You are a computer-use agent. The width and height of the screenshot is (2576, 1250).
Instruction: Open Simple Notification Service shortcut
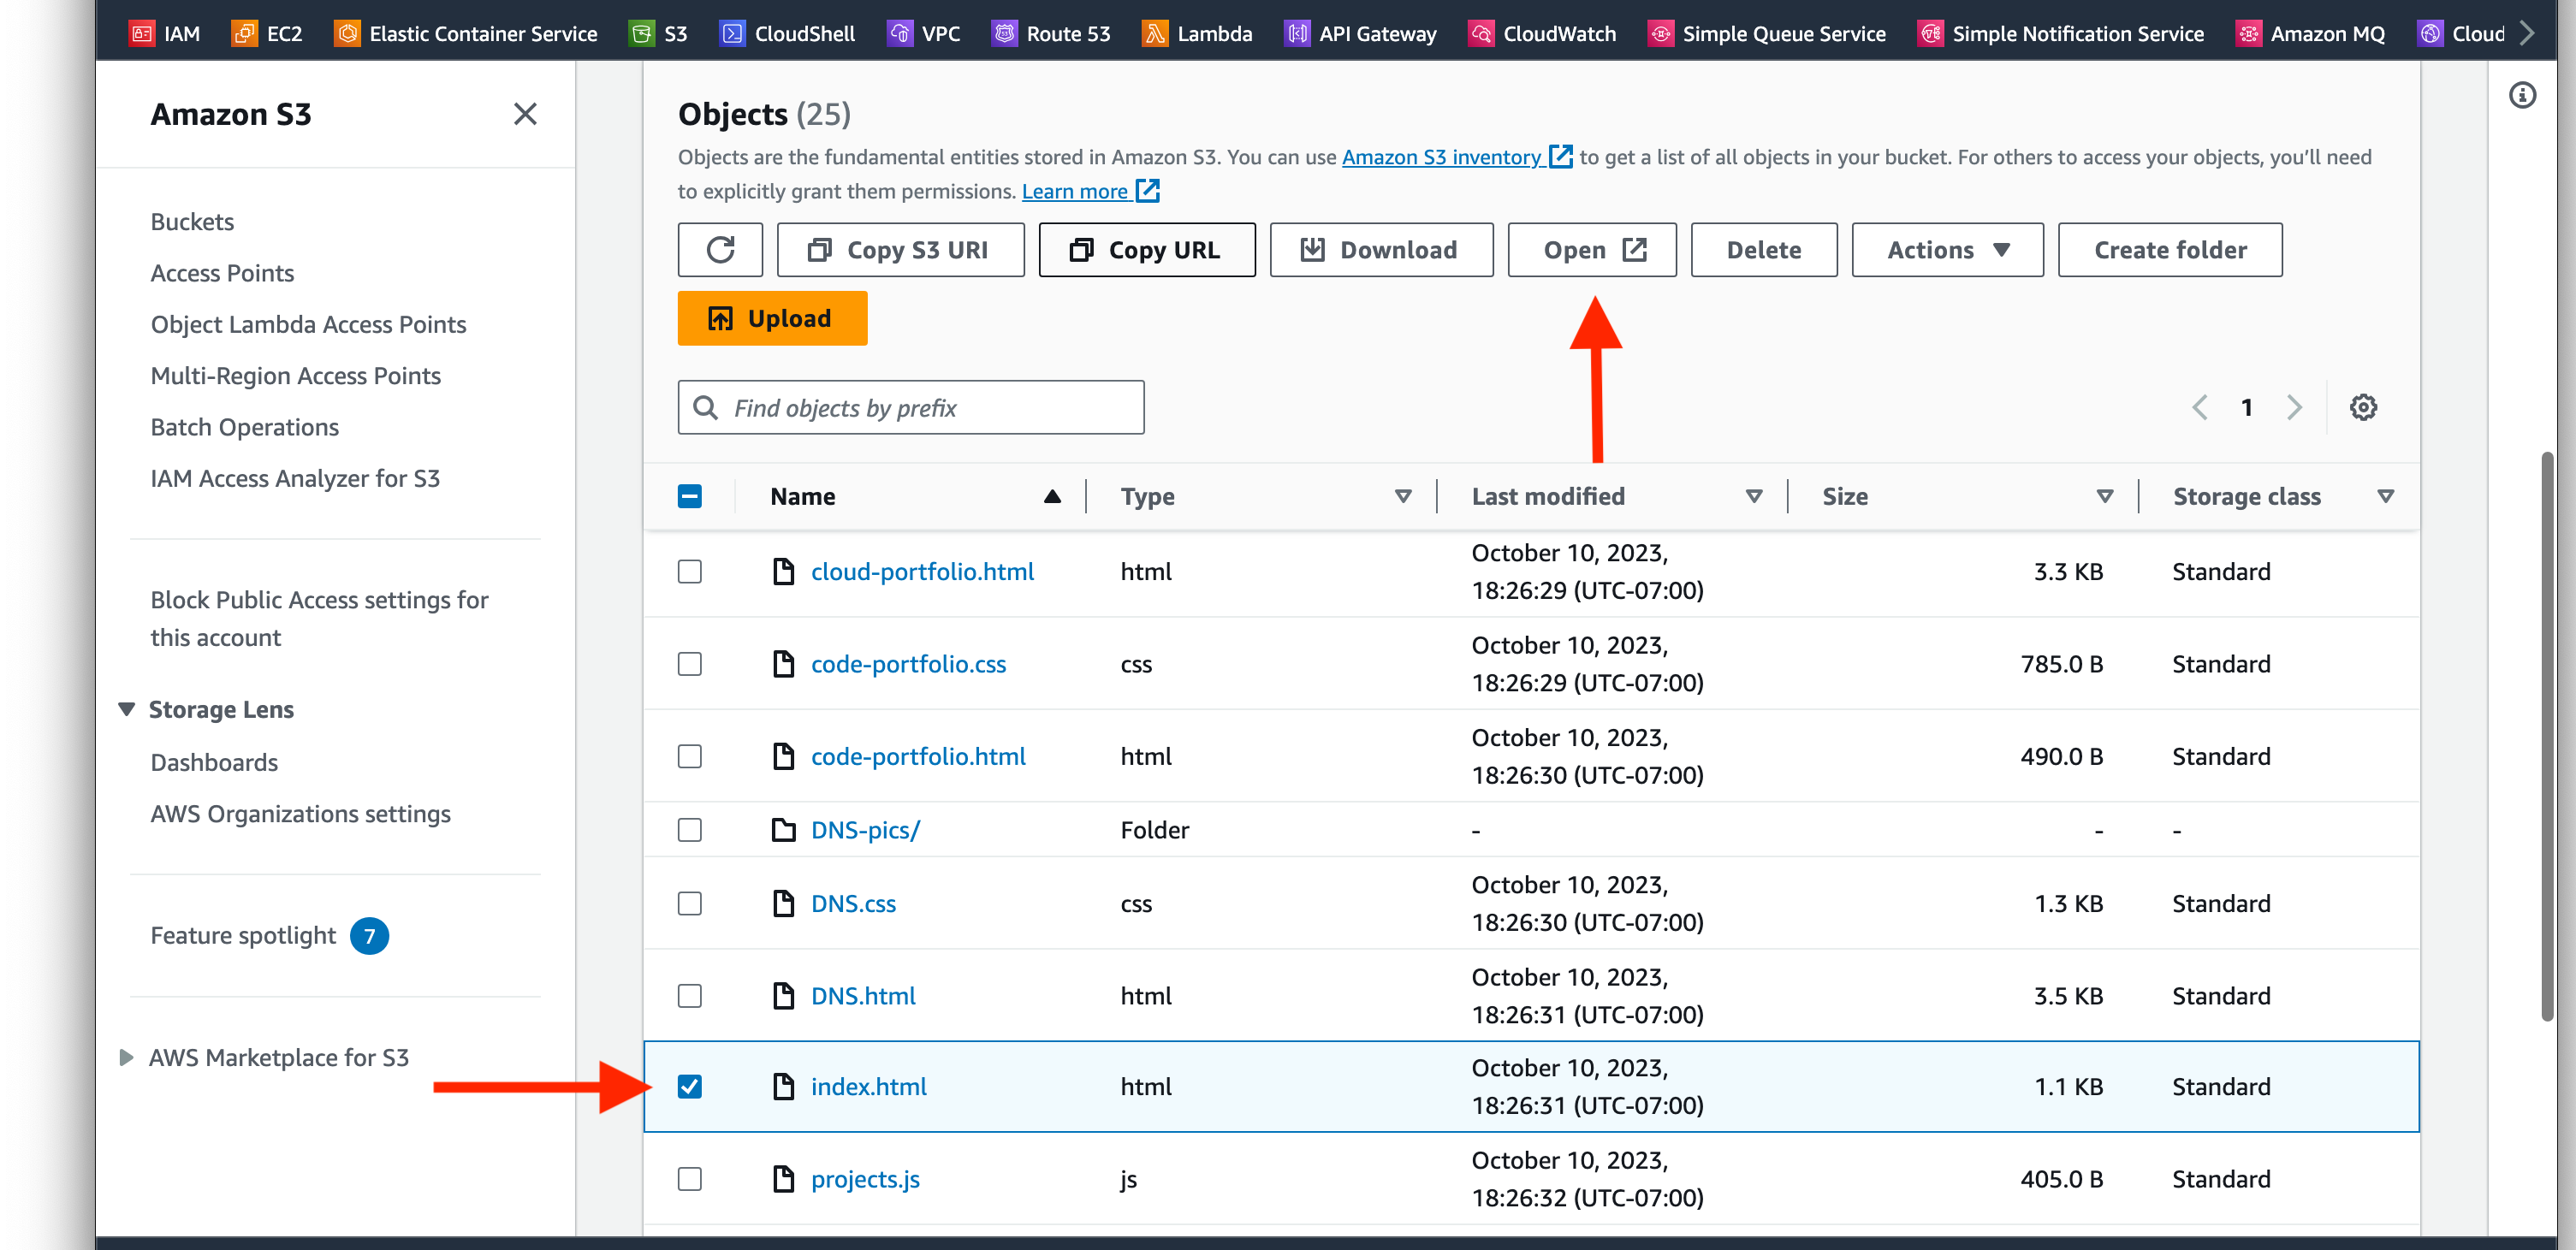coord(2061,33)
